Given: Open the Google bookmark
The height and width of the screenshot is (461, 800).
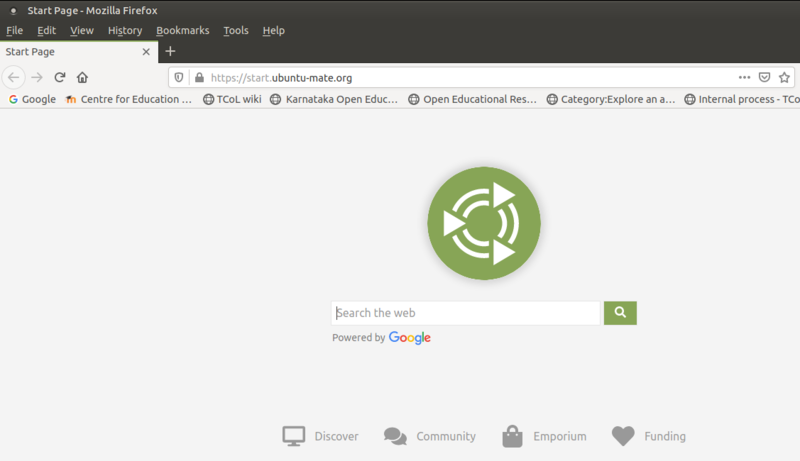Looking at the screenshot, I should coord(32,99).
